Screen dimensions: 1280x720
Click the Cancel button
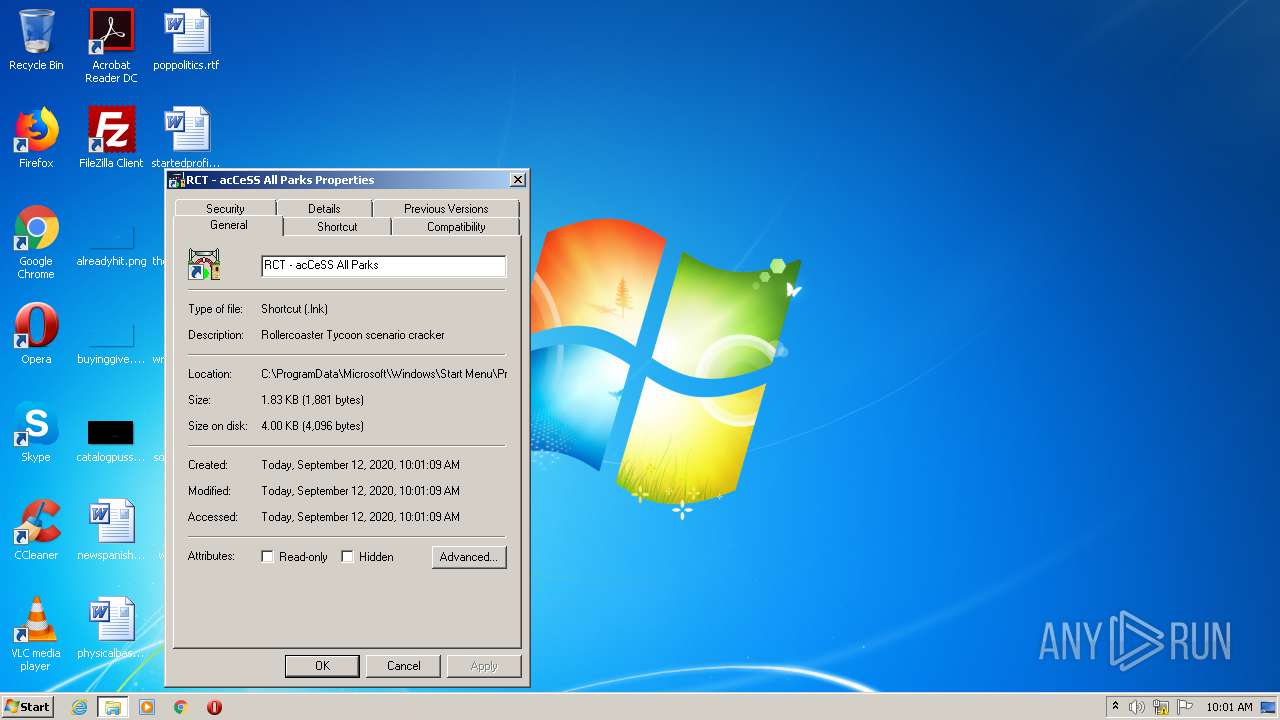click(x=404, y=666)
